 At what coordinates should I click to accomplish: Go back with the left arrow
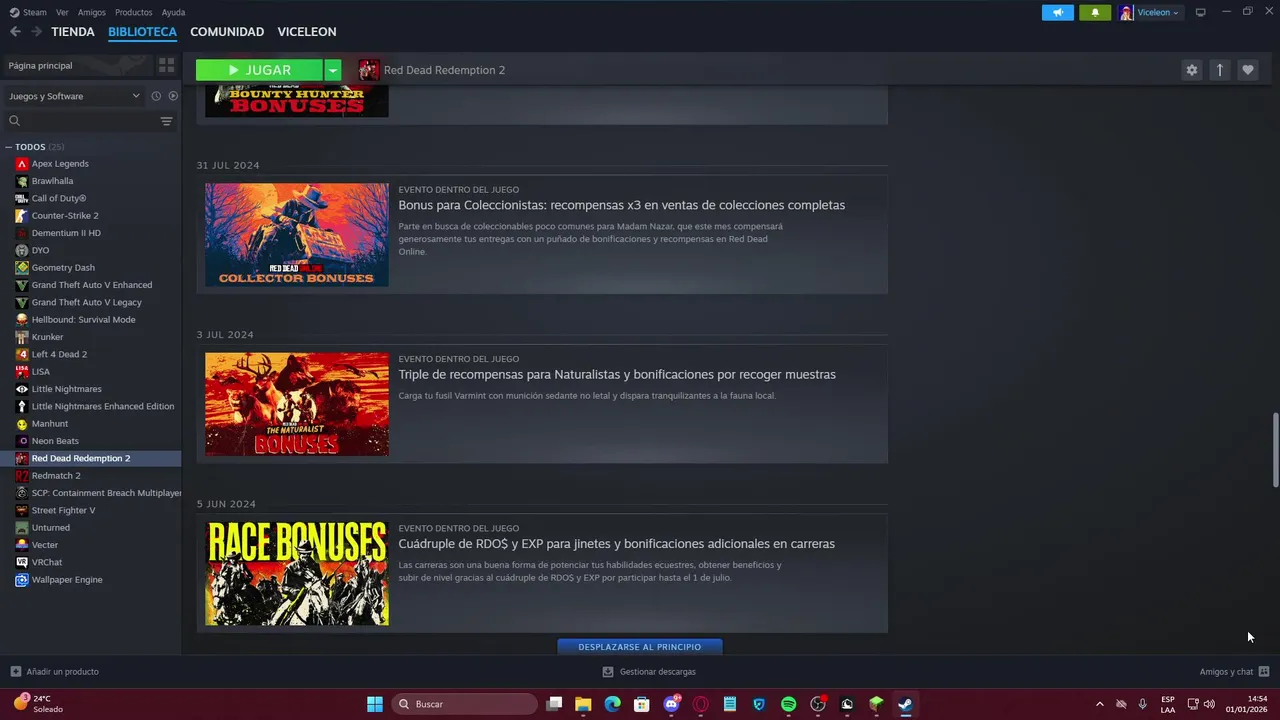15,32
